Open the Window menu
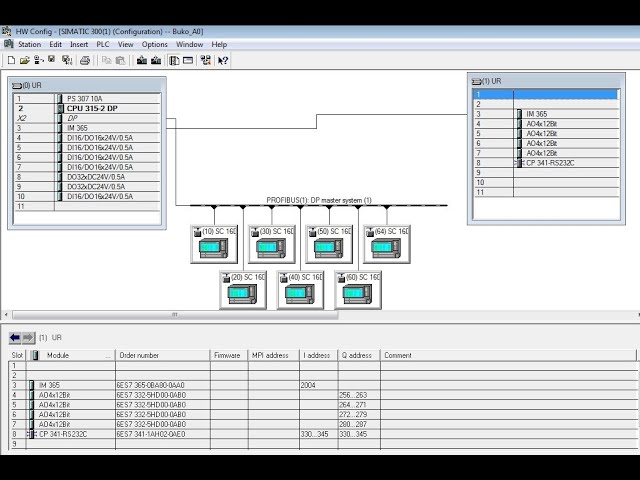This screenshot has width=640, height=480. [x=189, y=44]
